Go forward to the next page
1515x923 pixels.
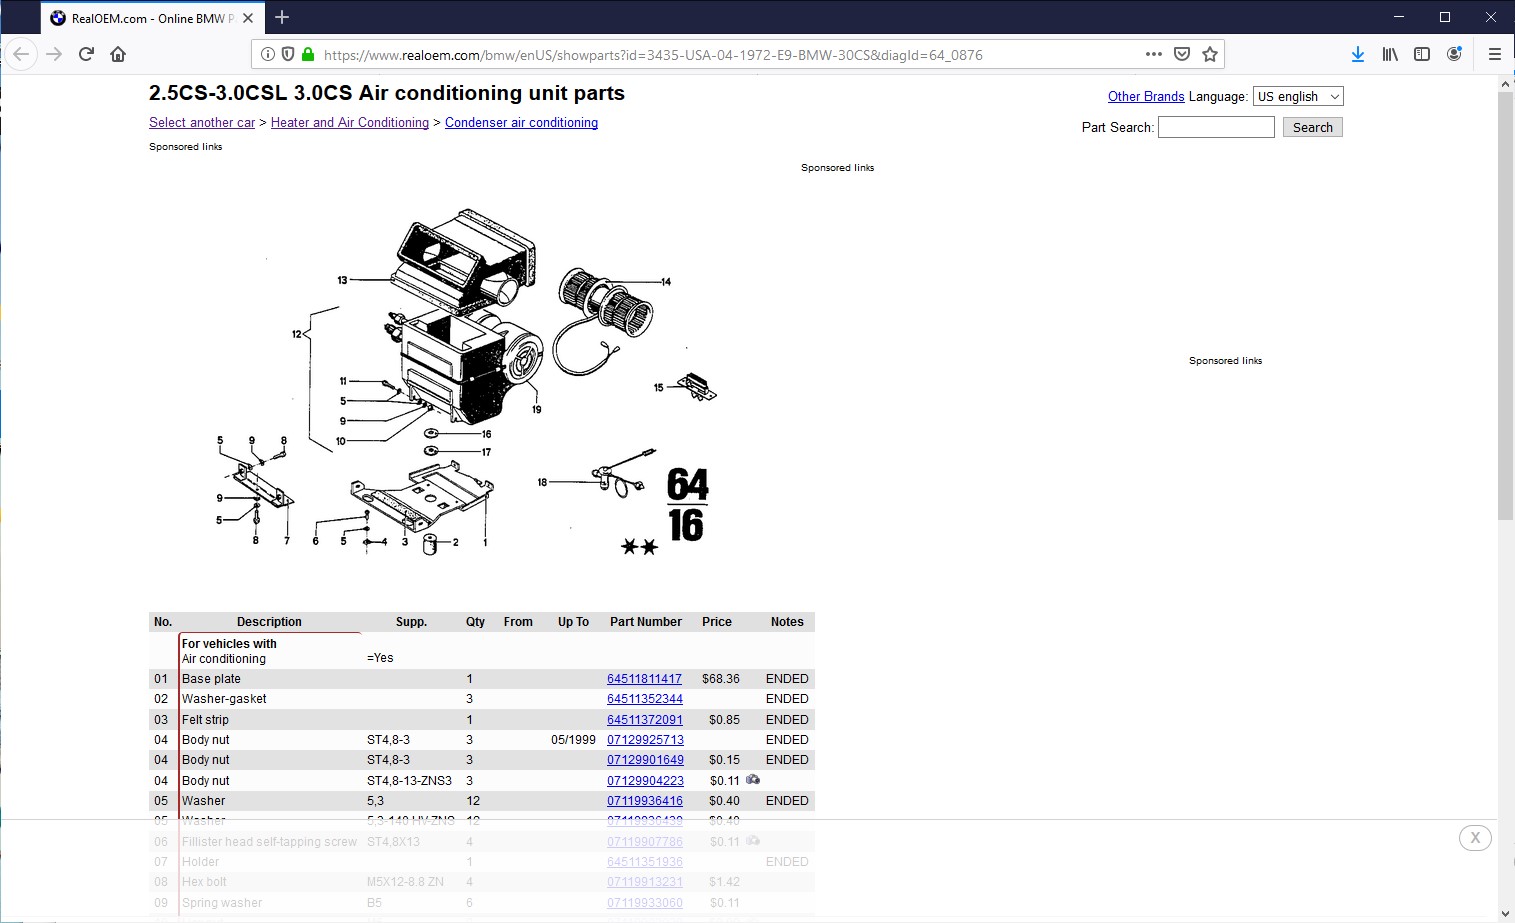(x=54, y=54)
